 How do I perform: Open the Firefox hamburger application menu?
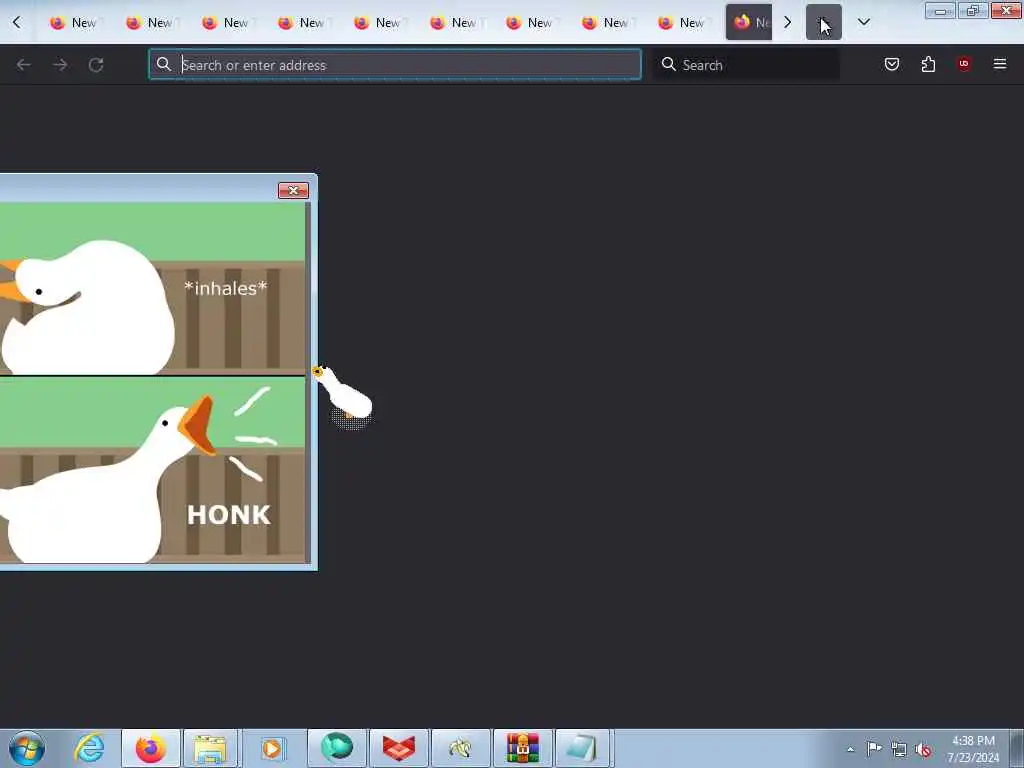tap(1000, 64)
